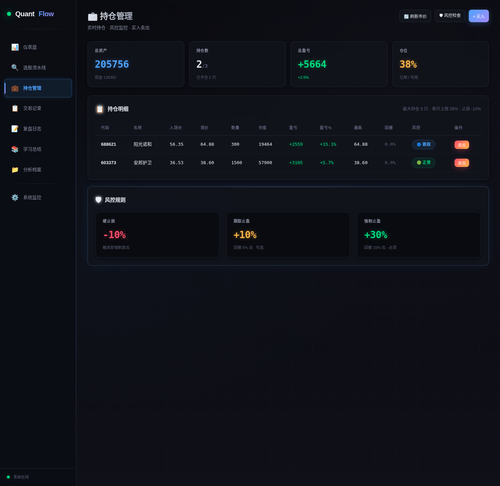The height and width of the screenshot is (486, 500).
Task: Click the green 正常 risk badge in row 603373
Action: (423, 162)
